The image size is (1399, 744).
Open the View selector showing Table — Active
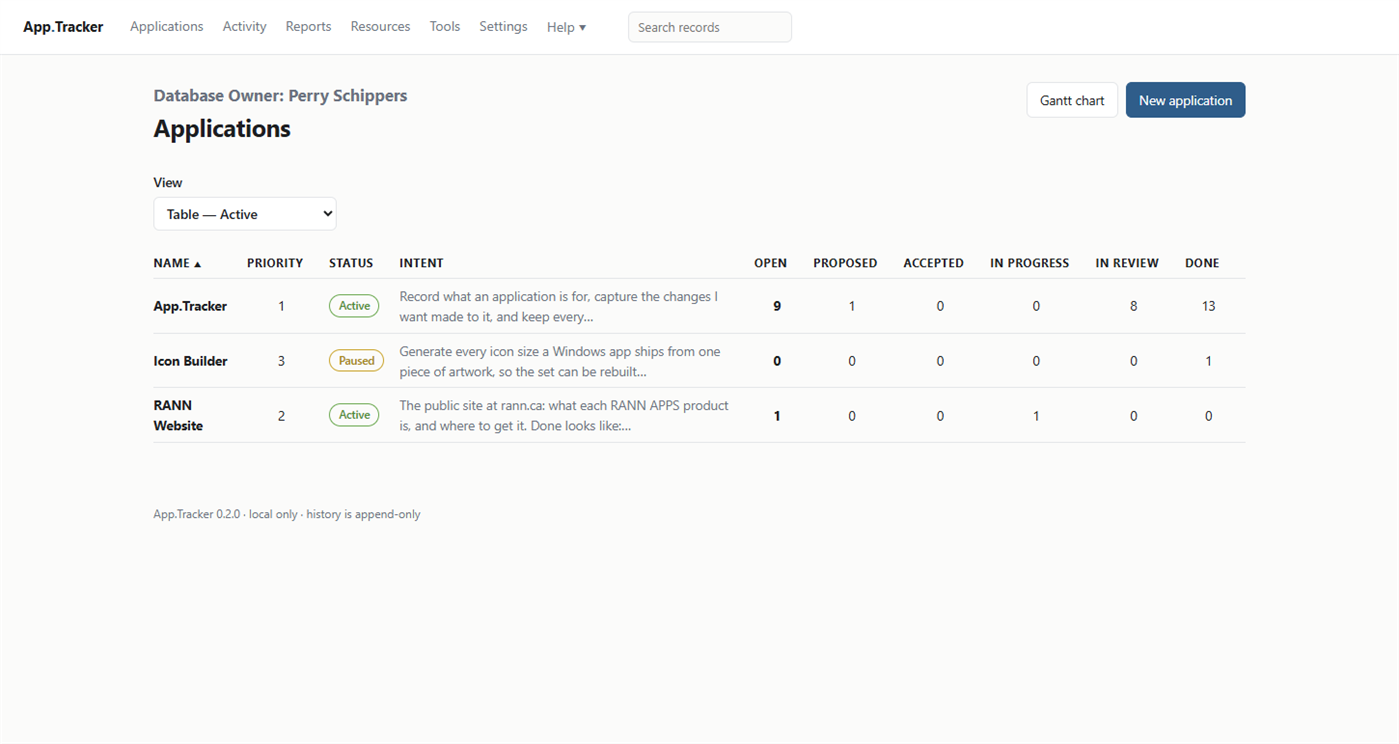(x=245, y=214)
